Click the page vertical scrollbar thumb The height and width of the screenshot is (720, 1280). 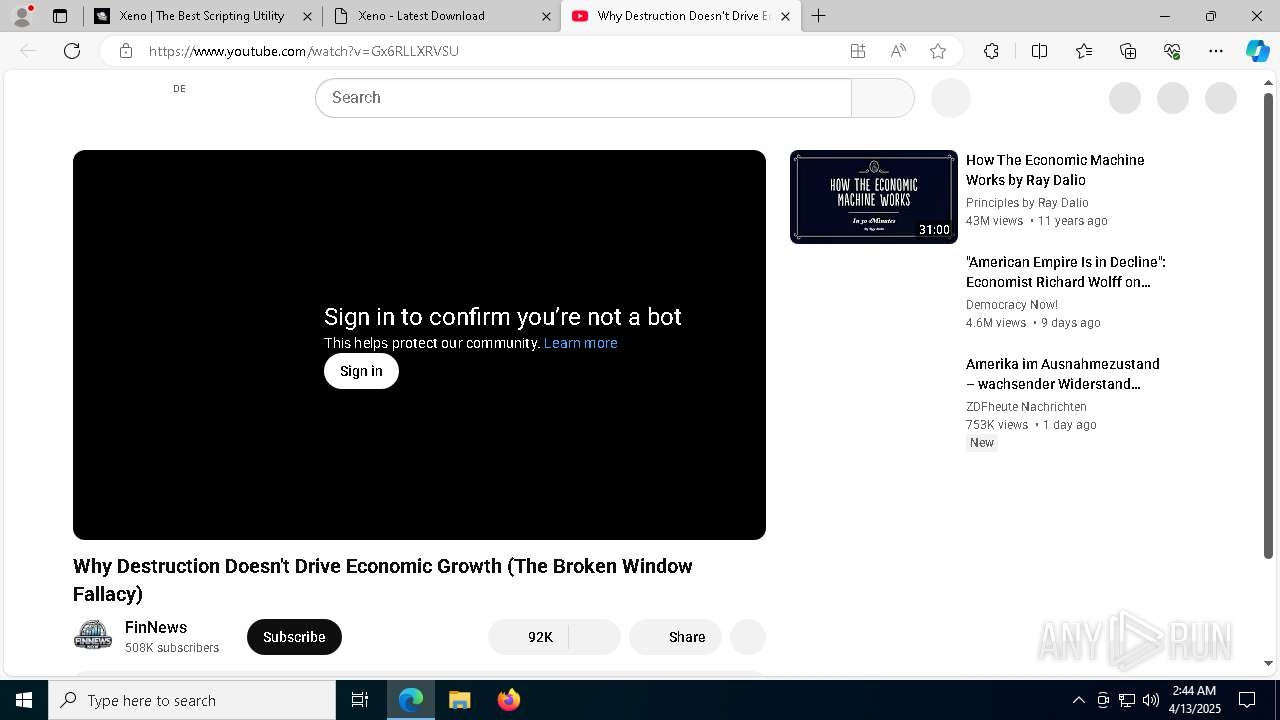[1268, 326]
